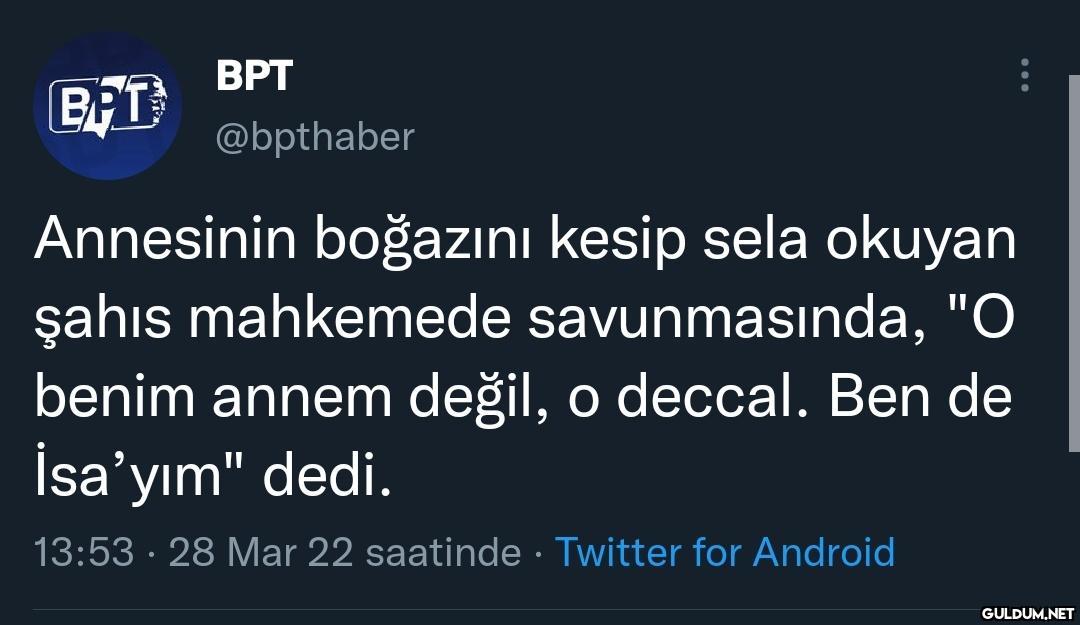Click the word "saatinde" in the timestamp row

click(x=443, y=551)
